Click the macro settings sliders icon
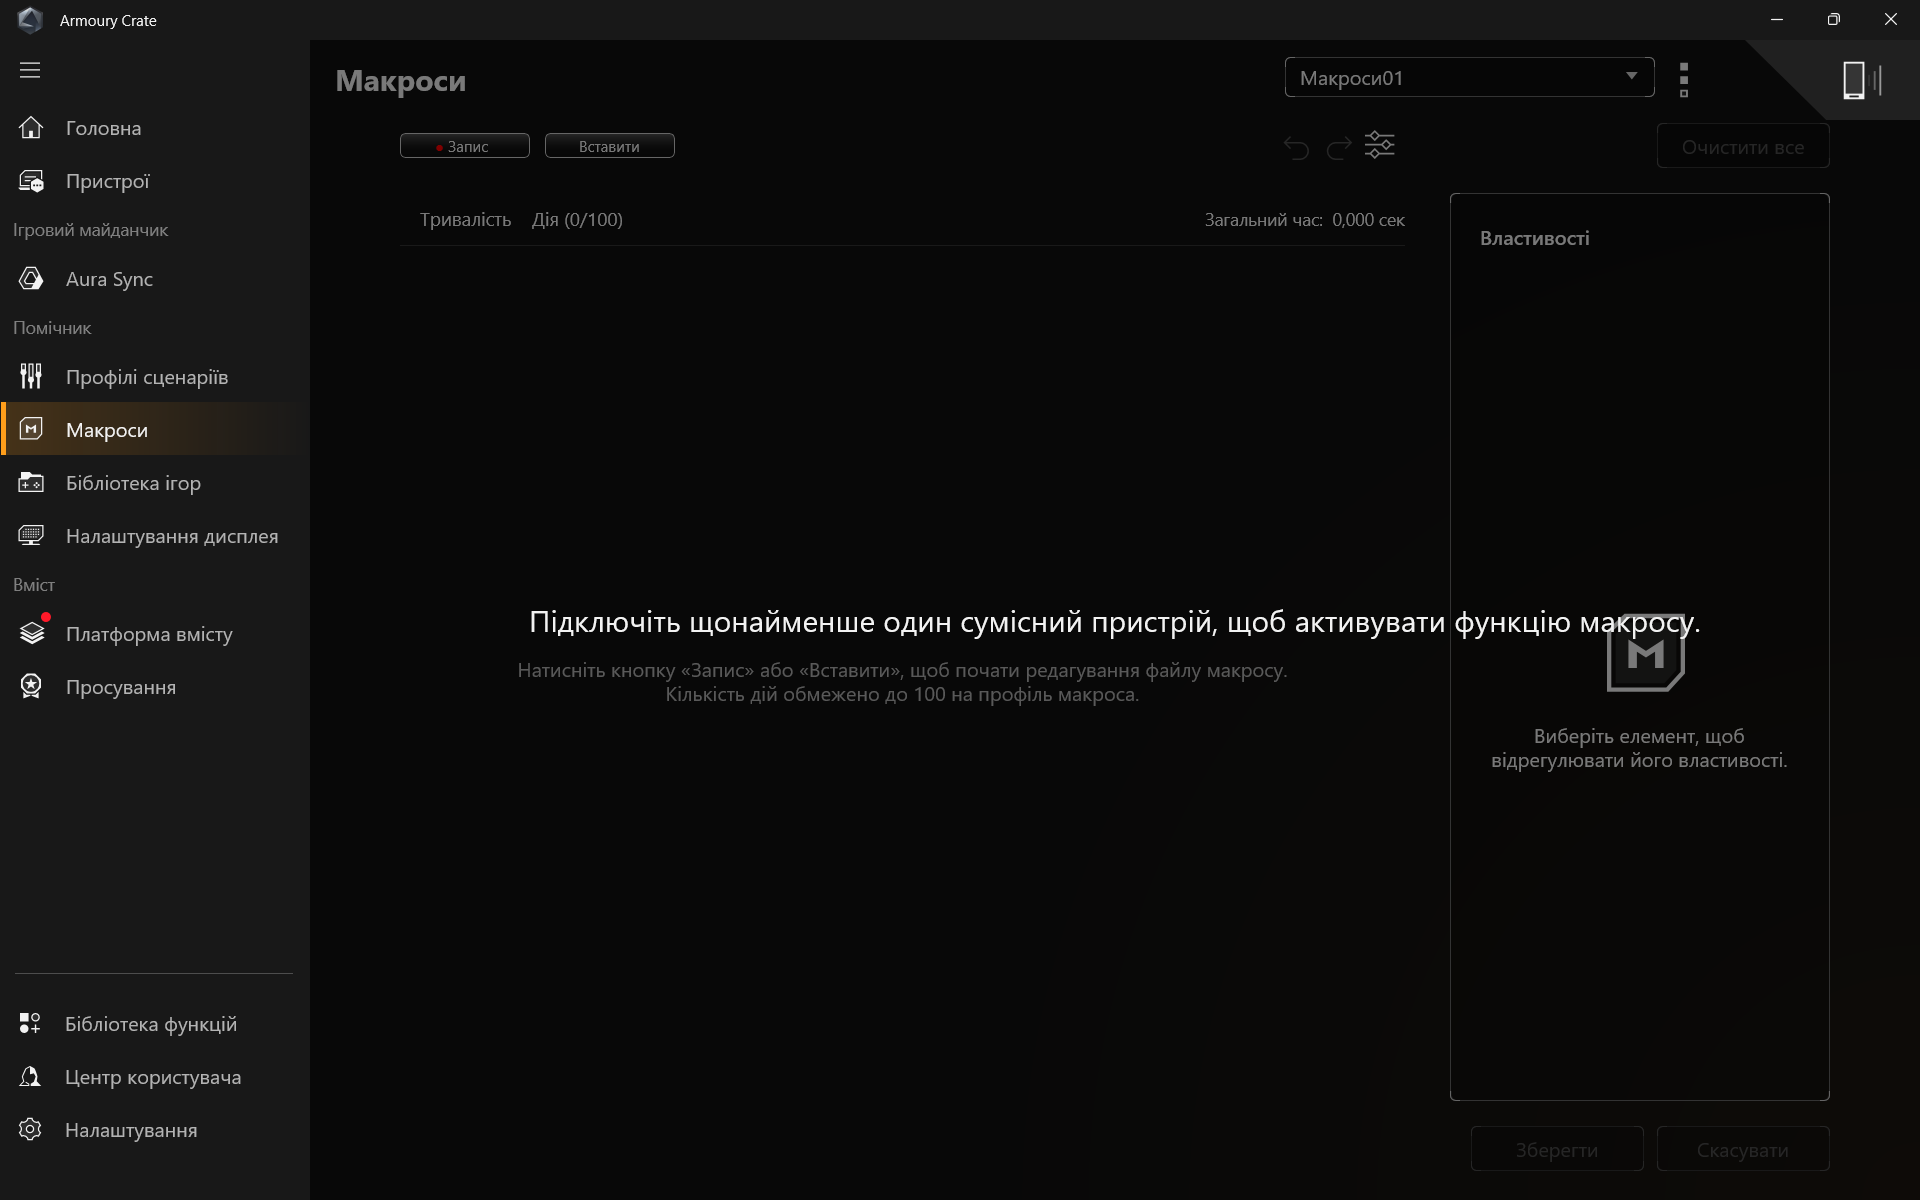1920x1200 pixels. coord(1379,146)
